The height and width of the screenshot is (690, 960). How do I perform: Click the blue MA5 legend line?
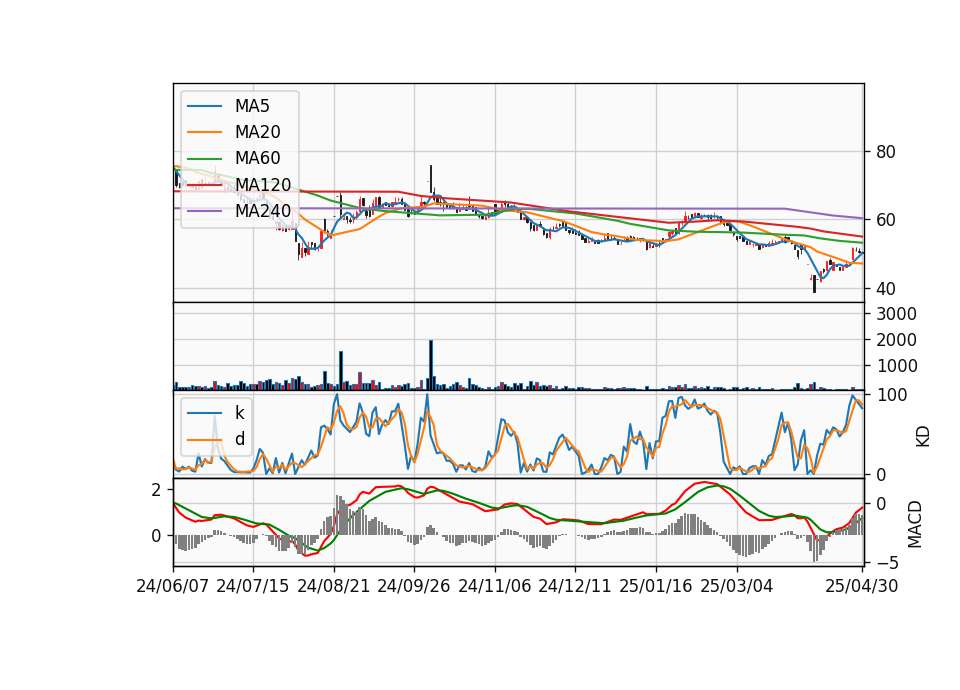204,107
